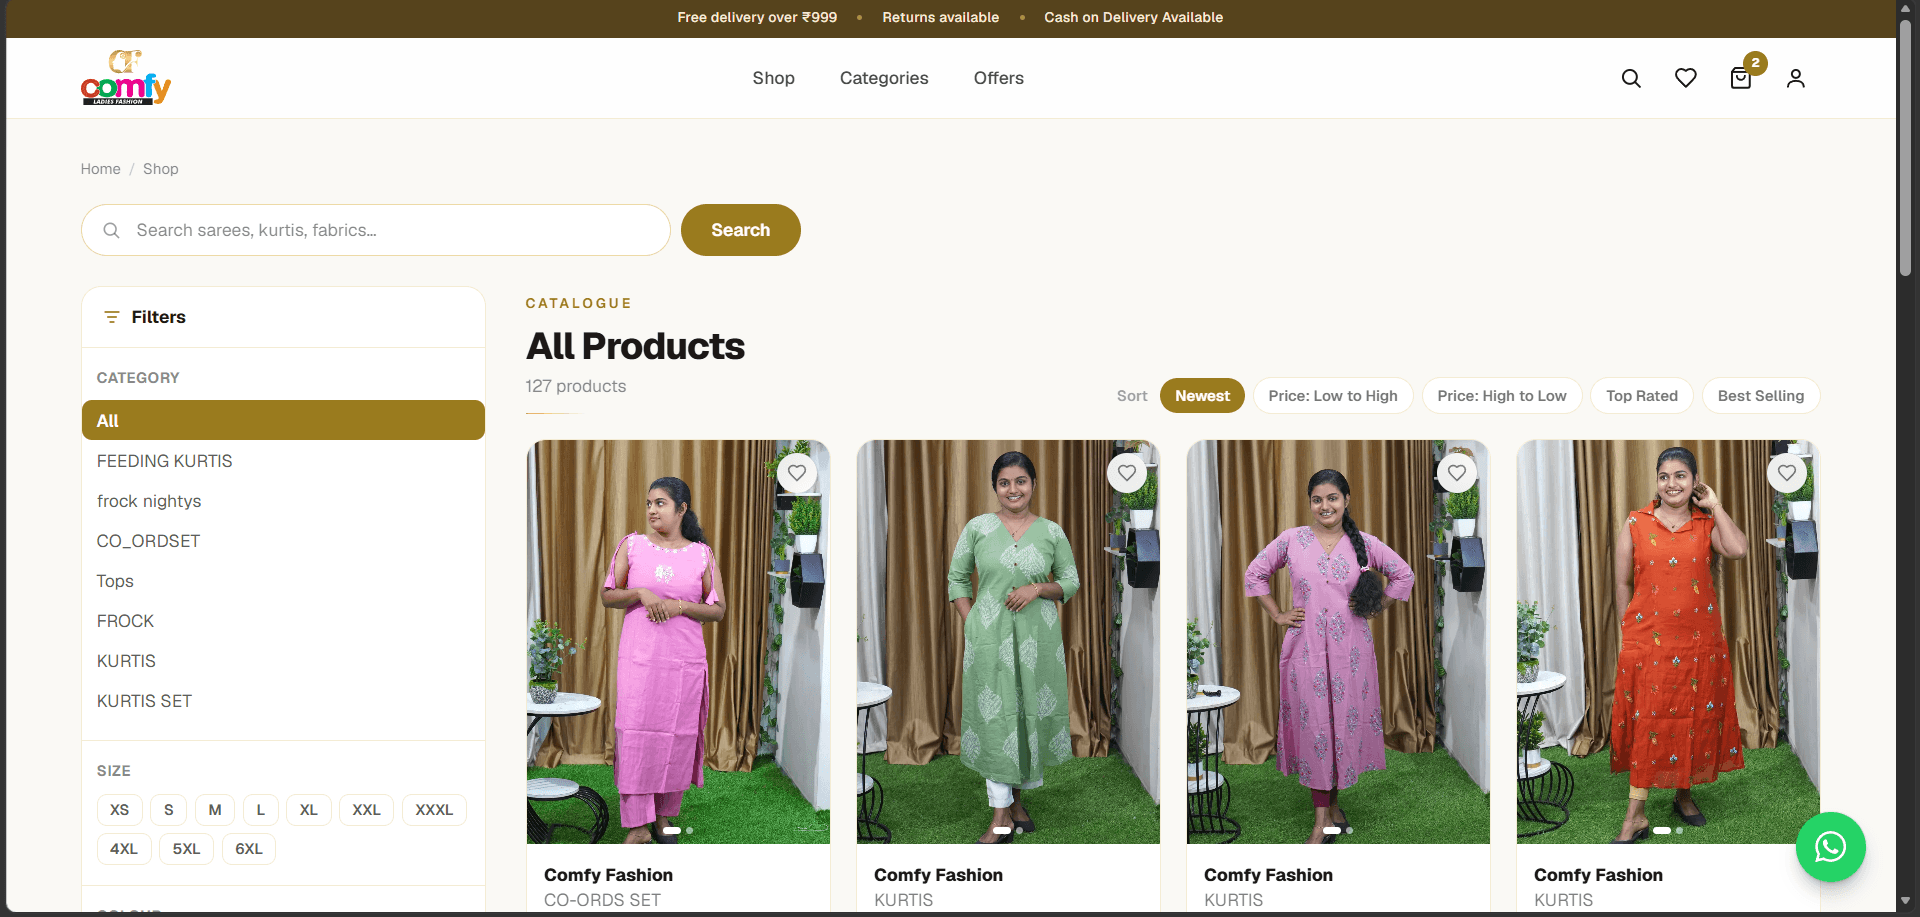The width and height of the screenshot is (1920, 917).
Task: Wishlist the orange kurti product
Action: point(1787,473)
